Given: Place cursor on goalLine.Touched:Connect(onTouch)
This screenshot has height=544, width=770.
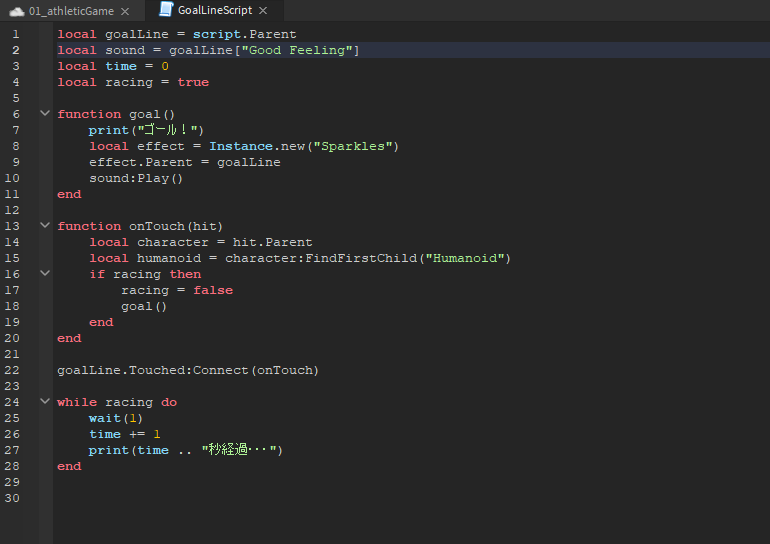Looking at the screenshot, I should click(x=188, y=370).
